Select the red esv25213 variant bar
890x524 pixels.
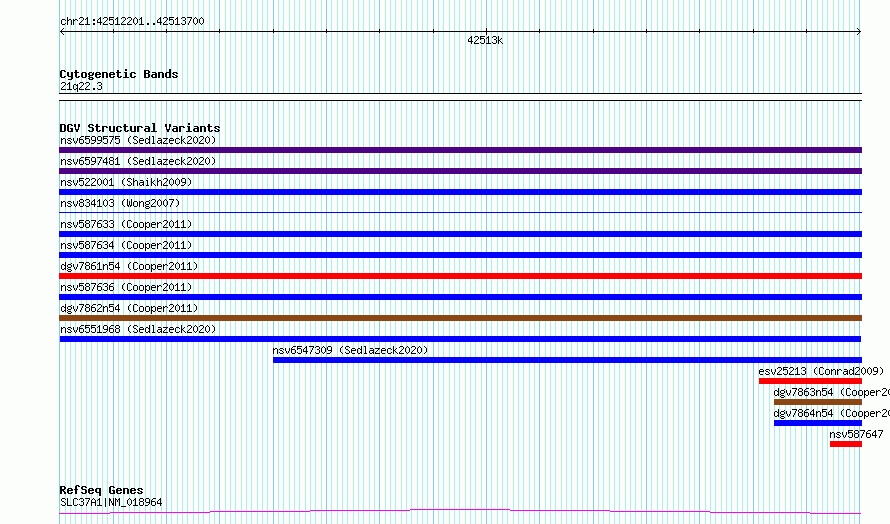pos(810,381)
